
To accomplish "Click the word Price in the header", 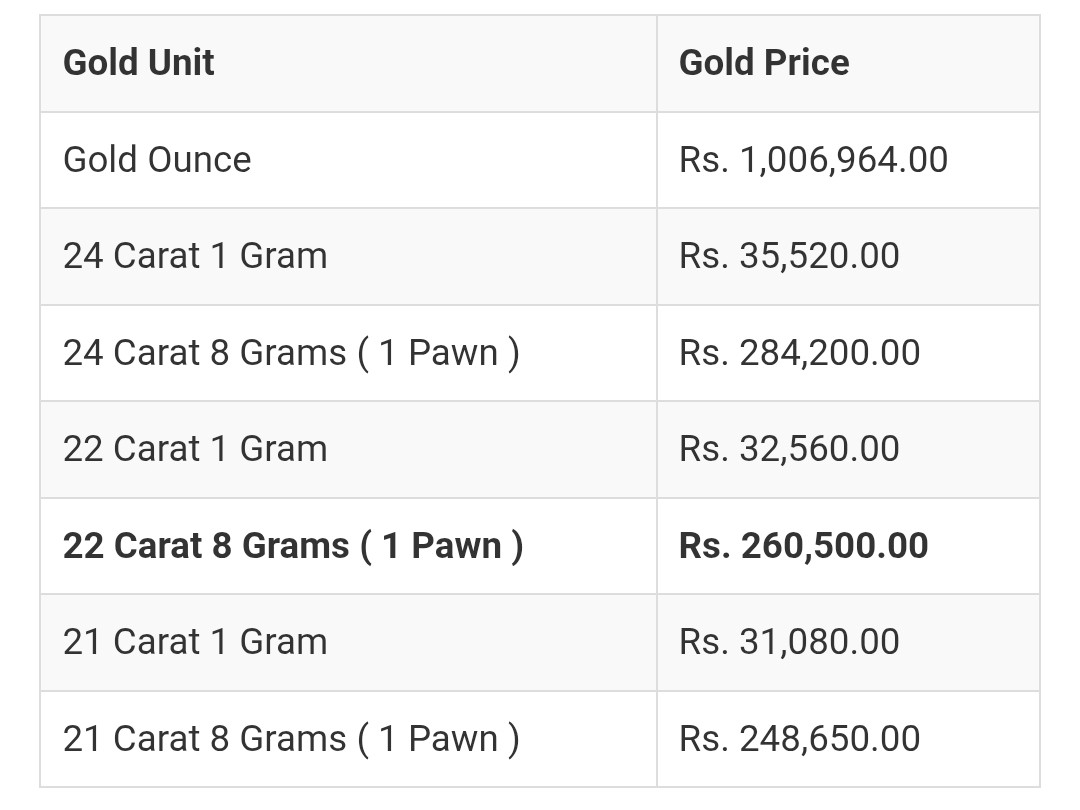I will coord(807,63).
